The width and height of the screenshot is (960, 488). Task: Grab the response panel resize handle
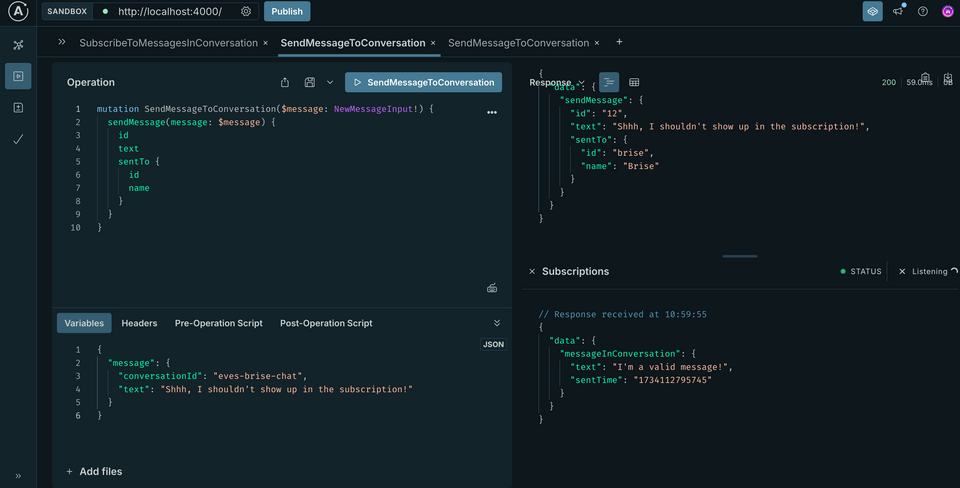740,256
